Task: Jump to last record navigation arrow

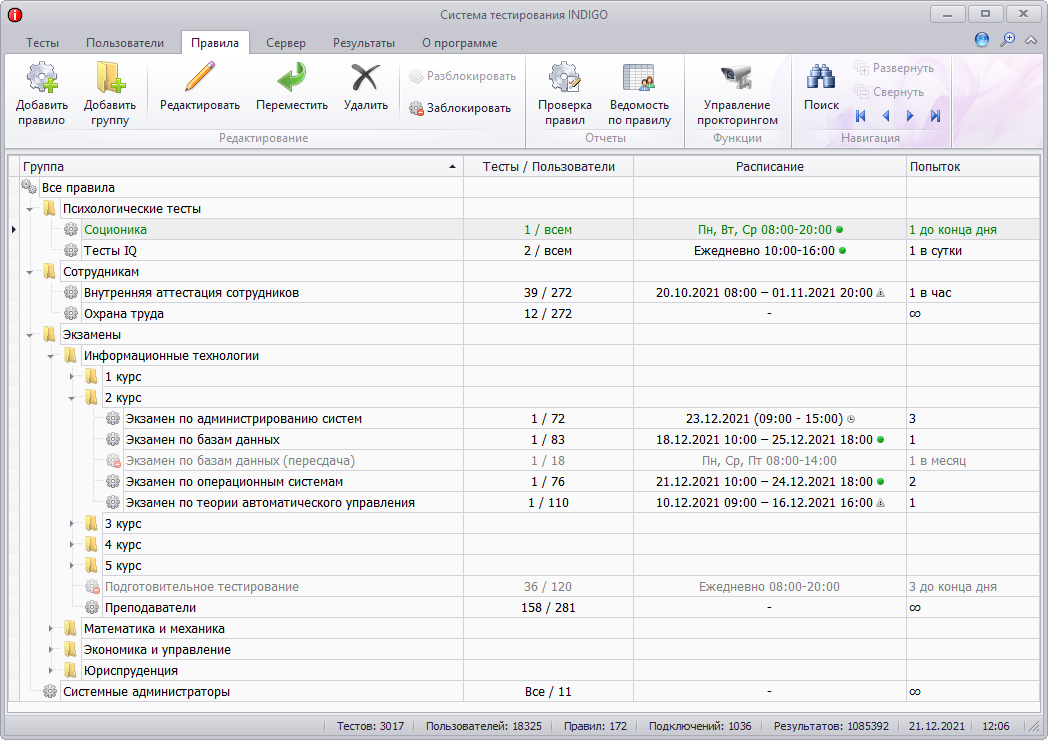Action: point(935,116)
